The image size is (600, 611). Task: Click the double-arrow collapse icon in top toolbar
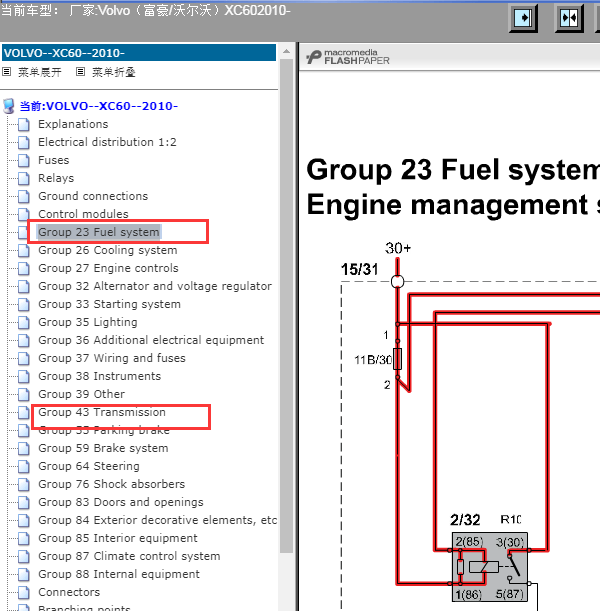[x=569, y=18]
